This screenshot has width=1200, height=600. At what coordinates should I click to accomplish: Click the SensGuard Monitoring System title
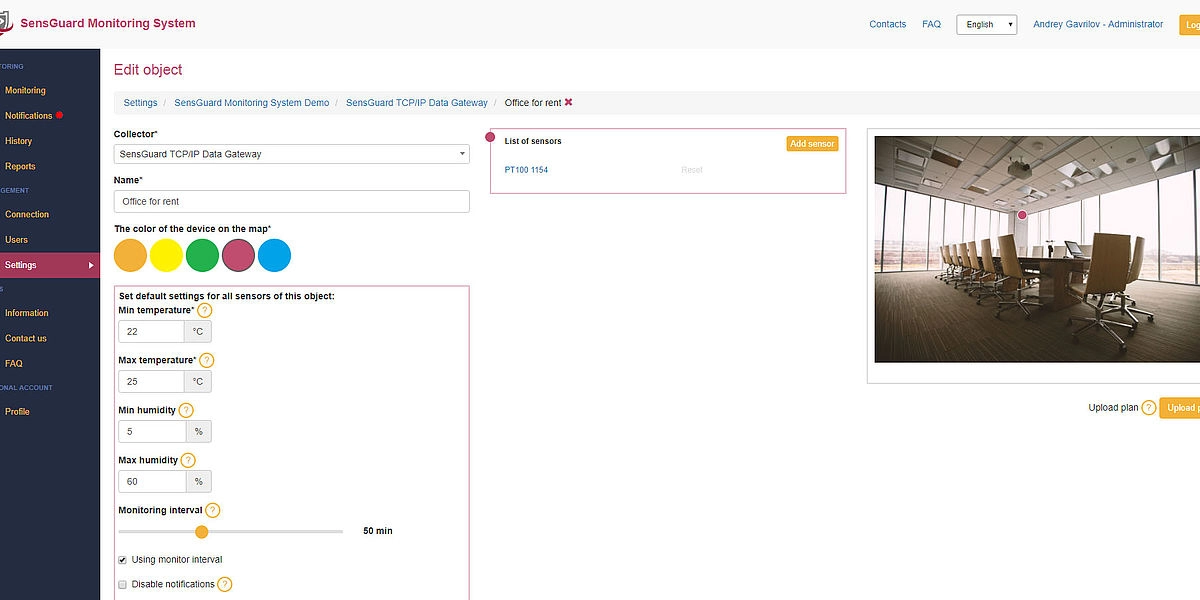(x=108, y=24)
